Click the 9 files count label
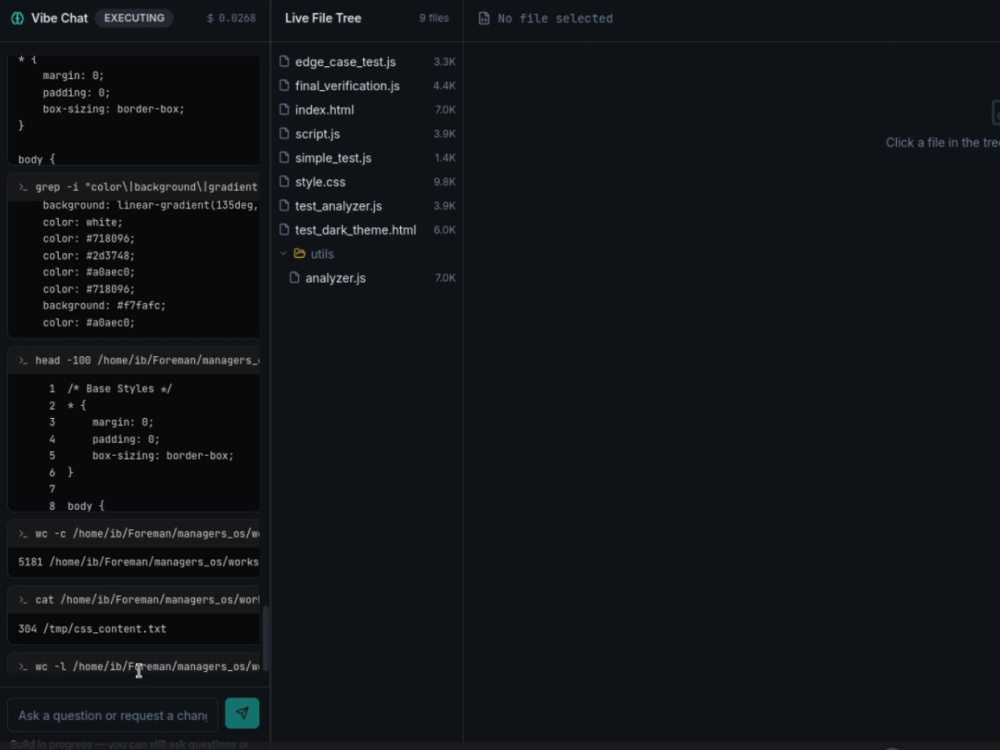 click(434, 18)
